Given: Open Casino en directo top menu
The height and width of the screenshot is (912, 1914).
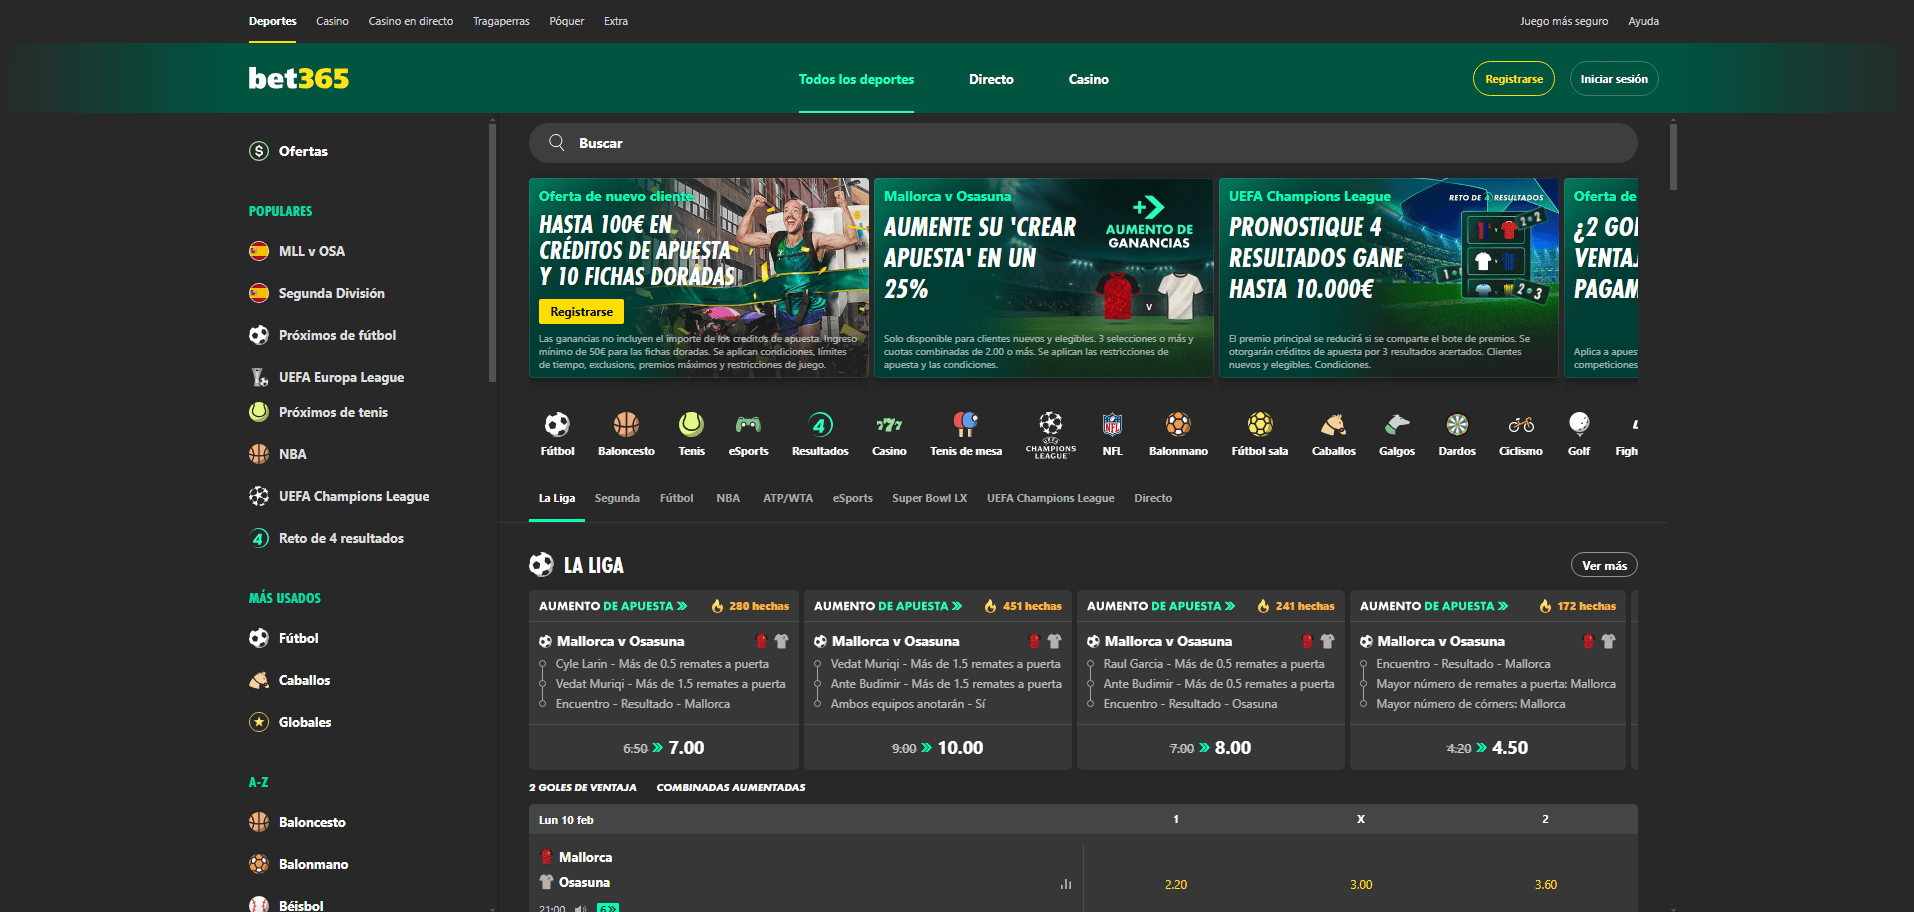Looking at the screenshot, I should [410, 21].
